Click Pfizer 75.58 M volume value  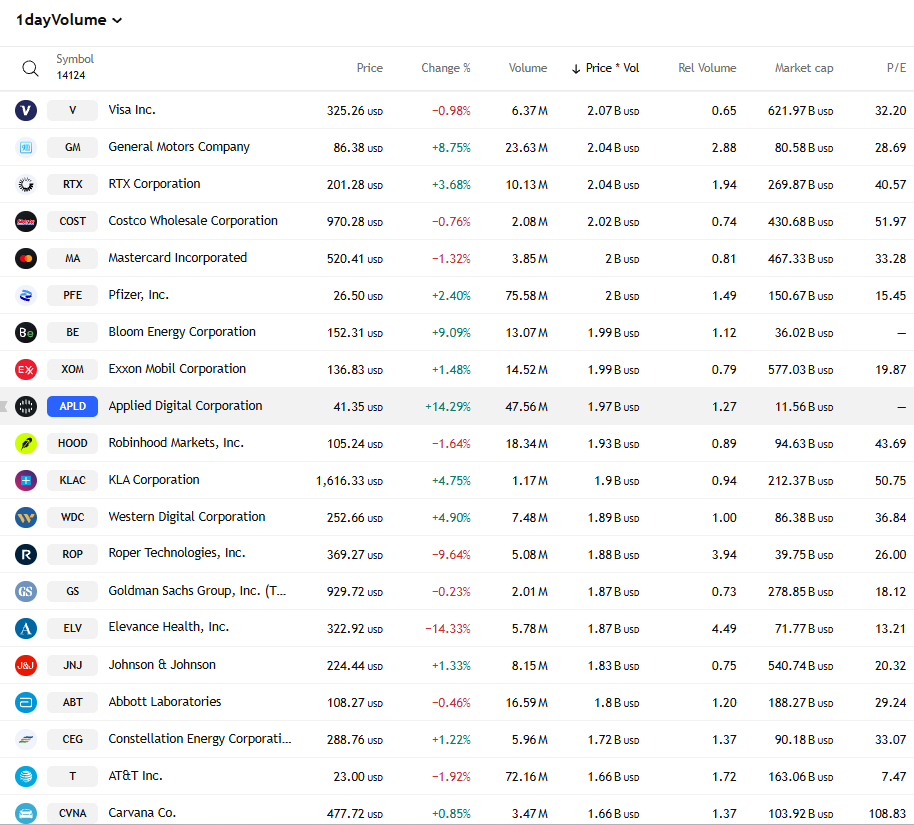(526, 296)
